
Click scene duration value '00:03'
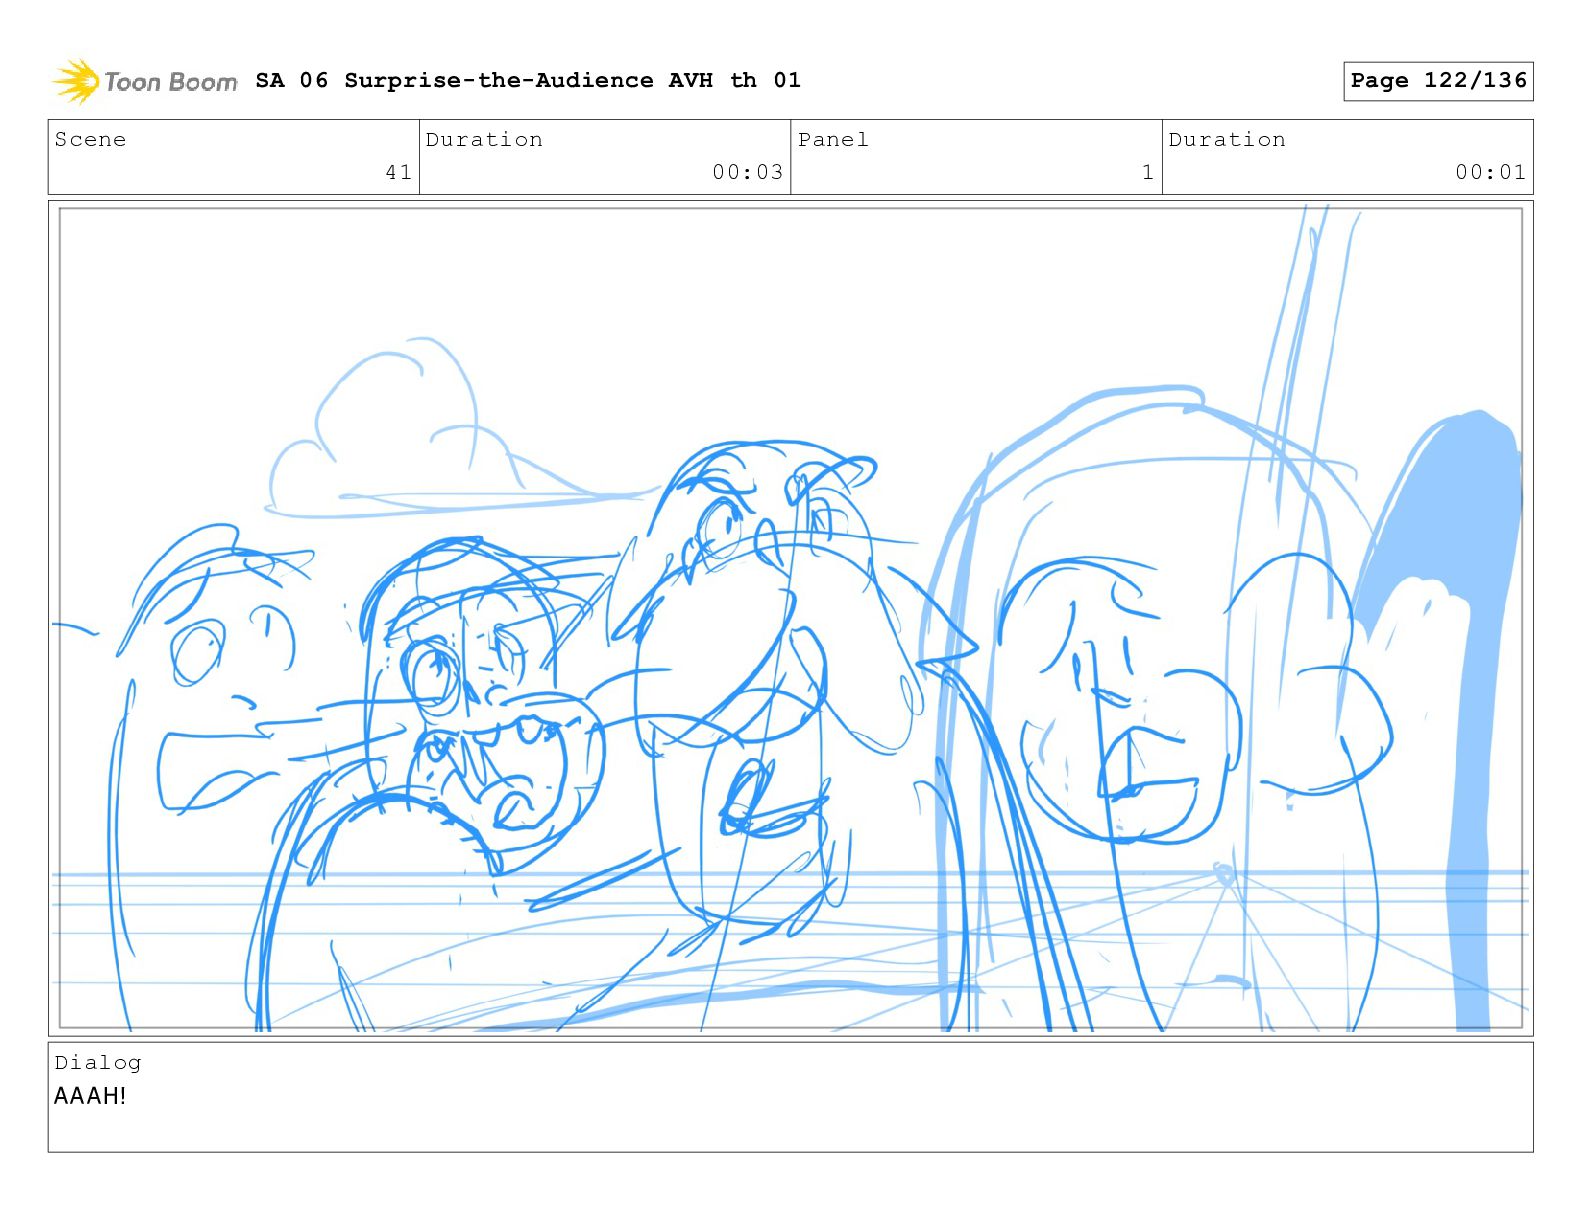coord(747,172)
